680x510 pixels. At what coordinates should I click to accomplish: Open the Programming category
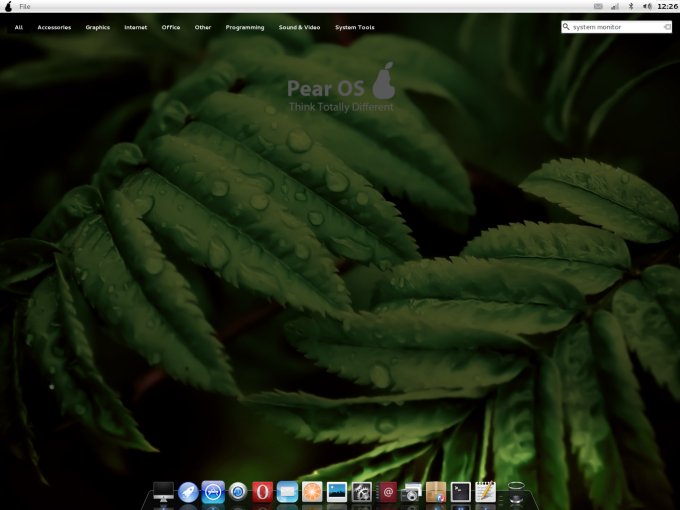[245, 27]
